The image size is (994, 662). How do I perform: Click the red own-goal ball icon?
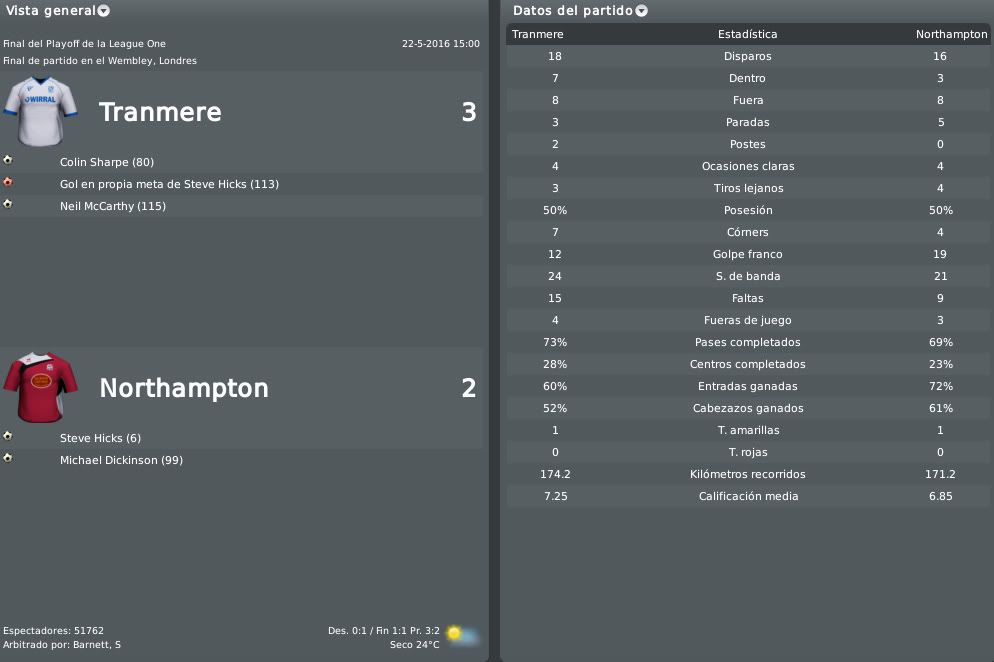[8, 183]
